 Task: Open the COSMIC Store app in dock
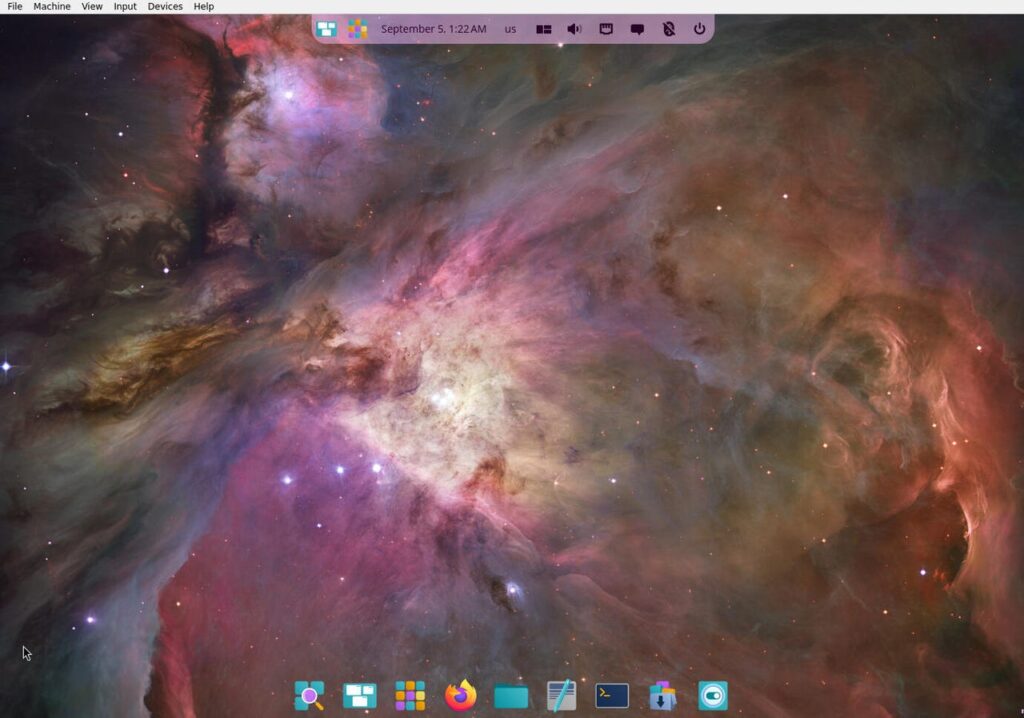pos(662,695)
